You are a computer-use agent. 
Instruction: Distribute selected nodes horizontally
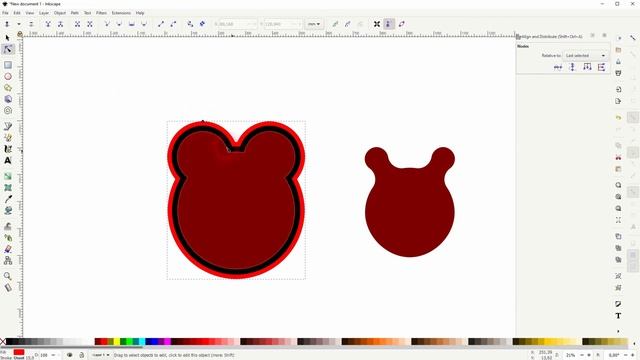pos(587,67)
